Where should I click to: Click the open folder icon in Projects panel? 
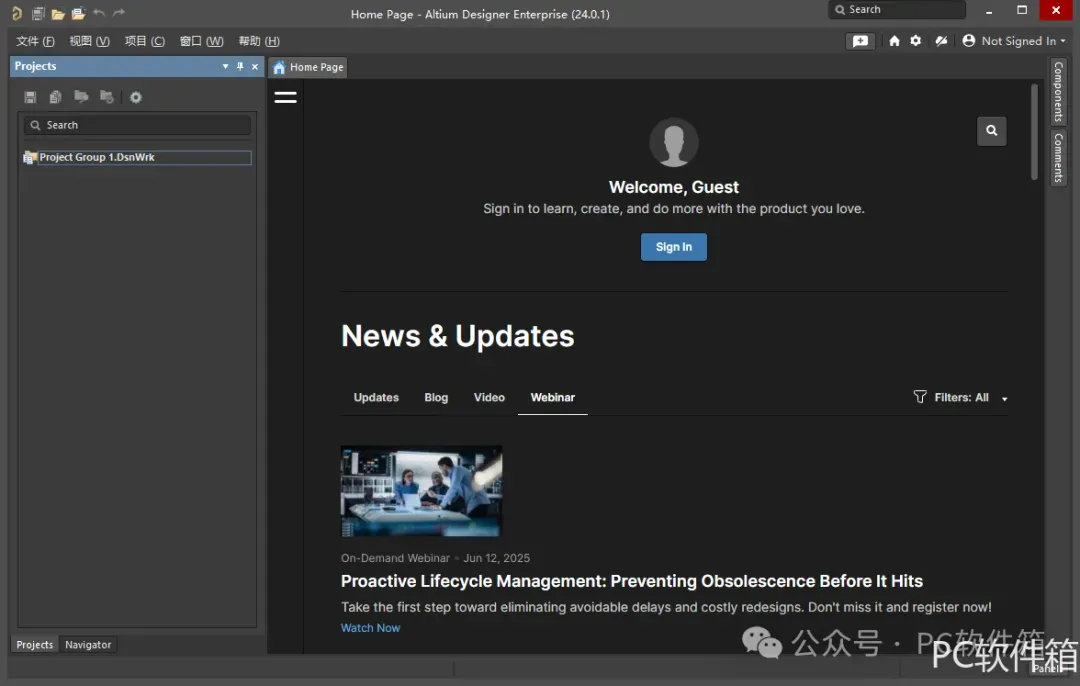tap(81, 96)
